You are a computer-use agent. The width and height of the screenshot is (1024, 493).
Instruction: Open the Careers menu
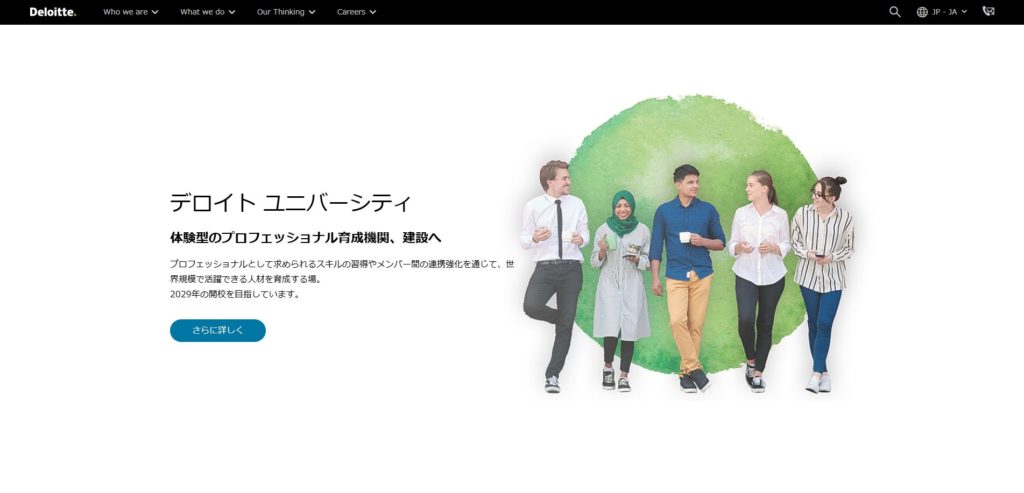point(351,12)
